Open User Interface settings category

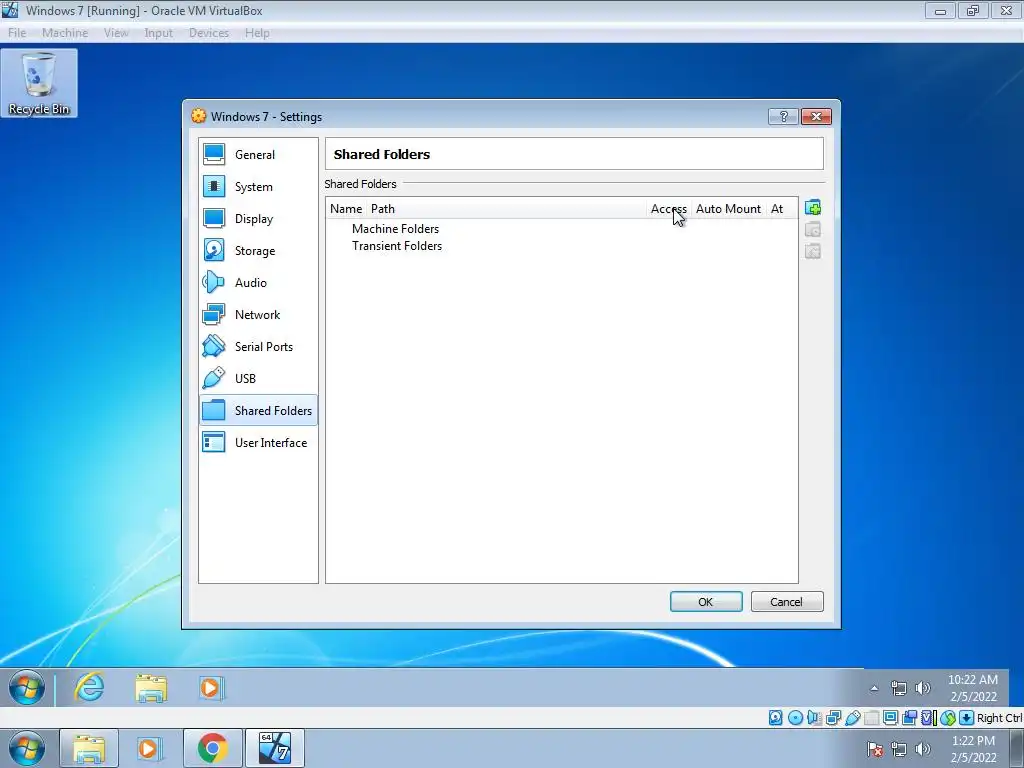258,443
